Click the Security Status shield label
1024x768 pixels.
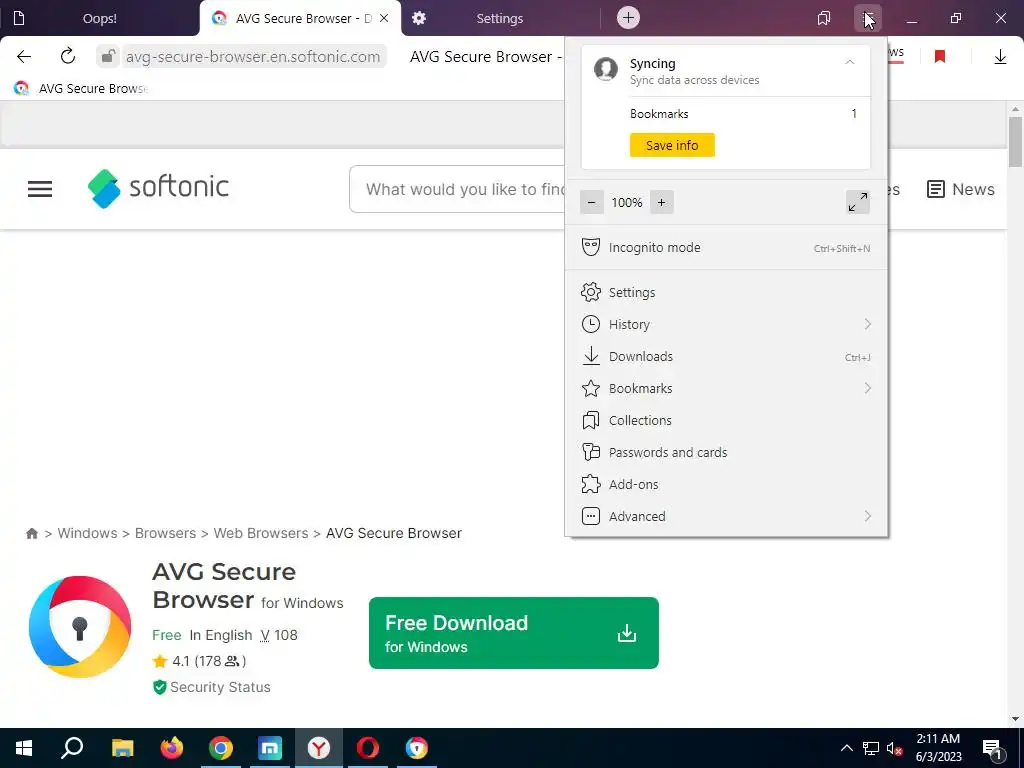(x=212, y=687)
